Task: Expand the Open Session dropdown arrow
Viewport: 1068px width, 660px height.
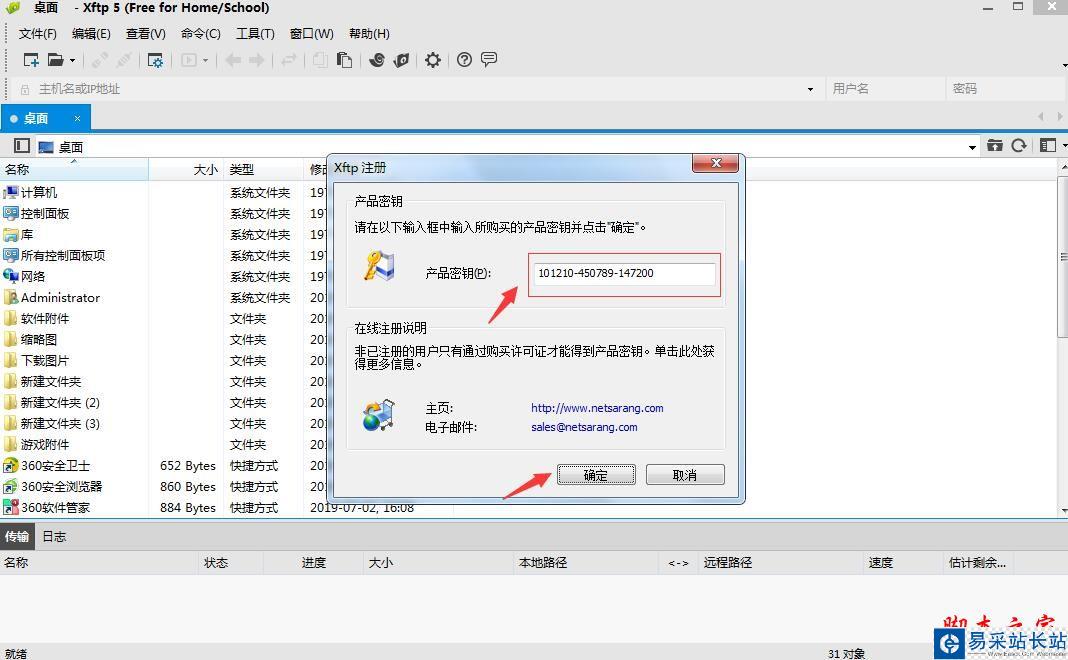Action: (x=72, y=61)
